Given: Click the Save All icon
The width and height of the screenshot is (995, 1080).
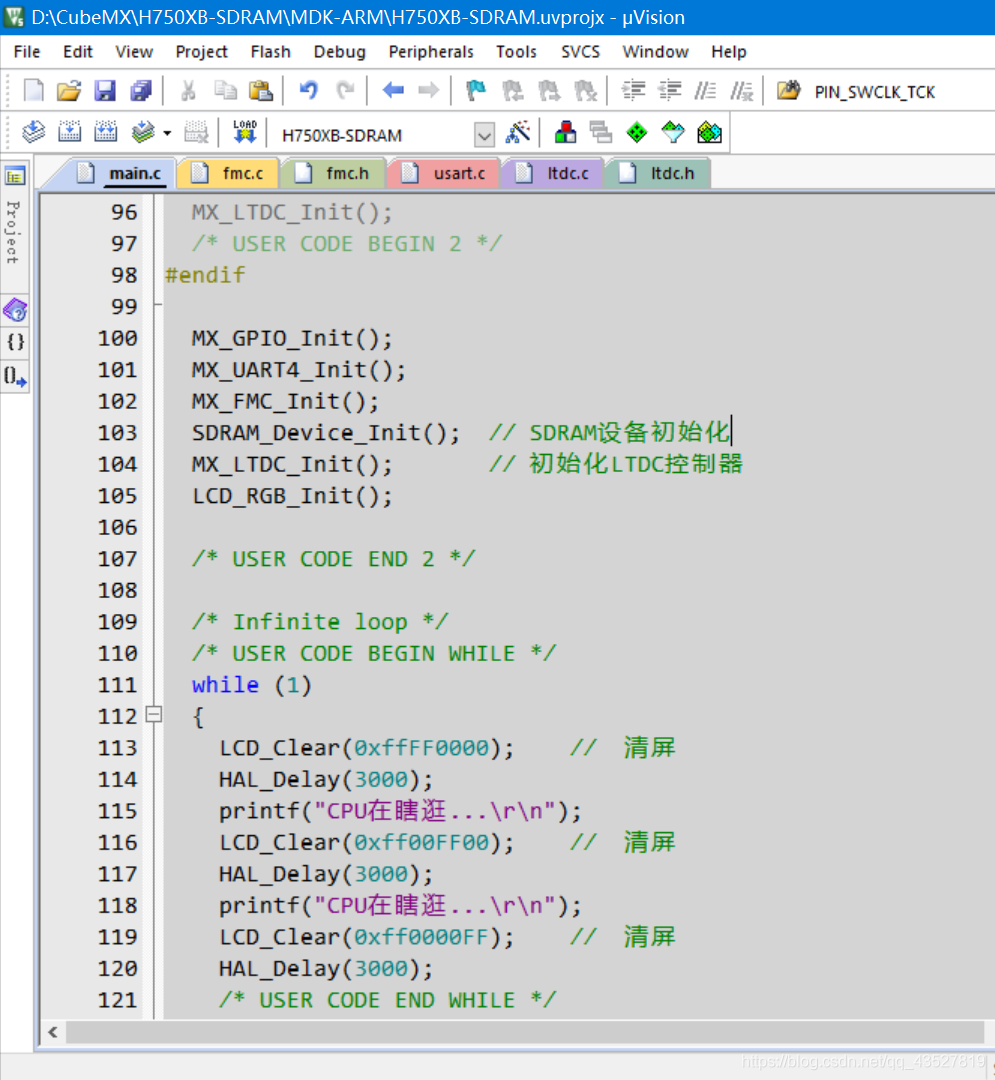Looking at the screenshot, I should (x=141, y=90).
